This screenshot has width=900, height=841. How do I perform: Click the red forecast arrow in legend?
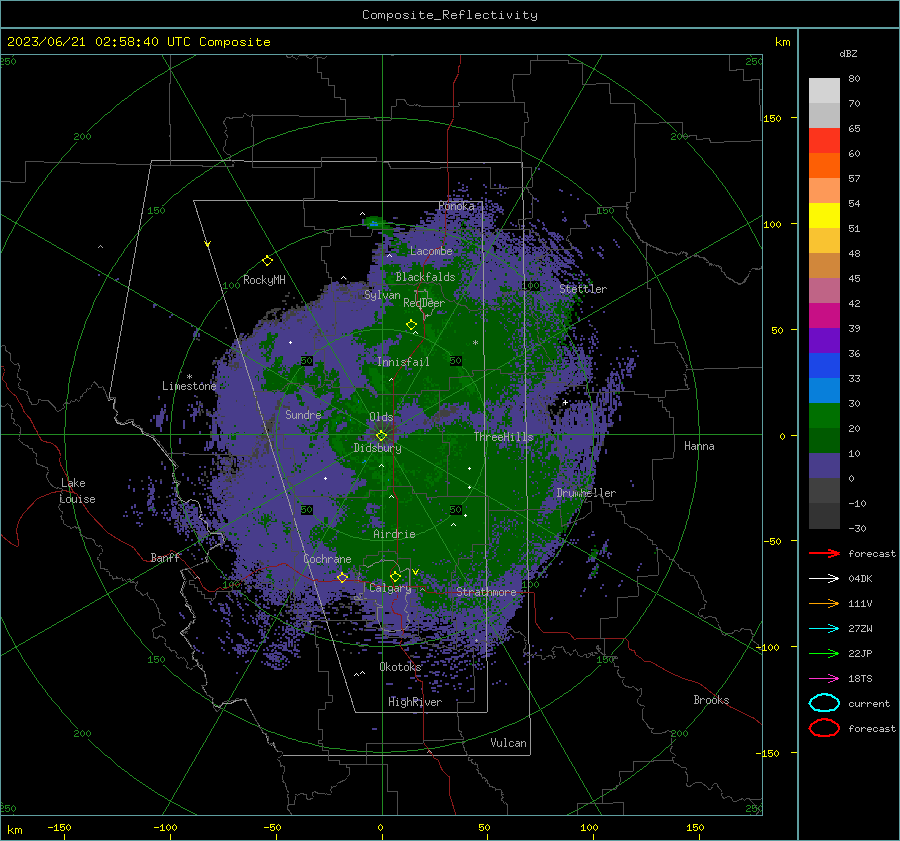(x=824, y=553)
